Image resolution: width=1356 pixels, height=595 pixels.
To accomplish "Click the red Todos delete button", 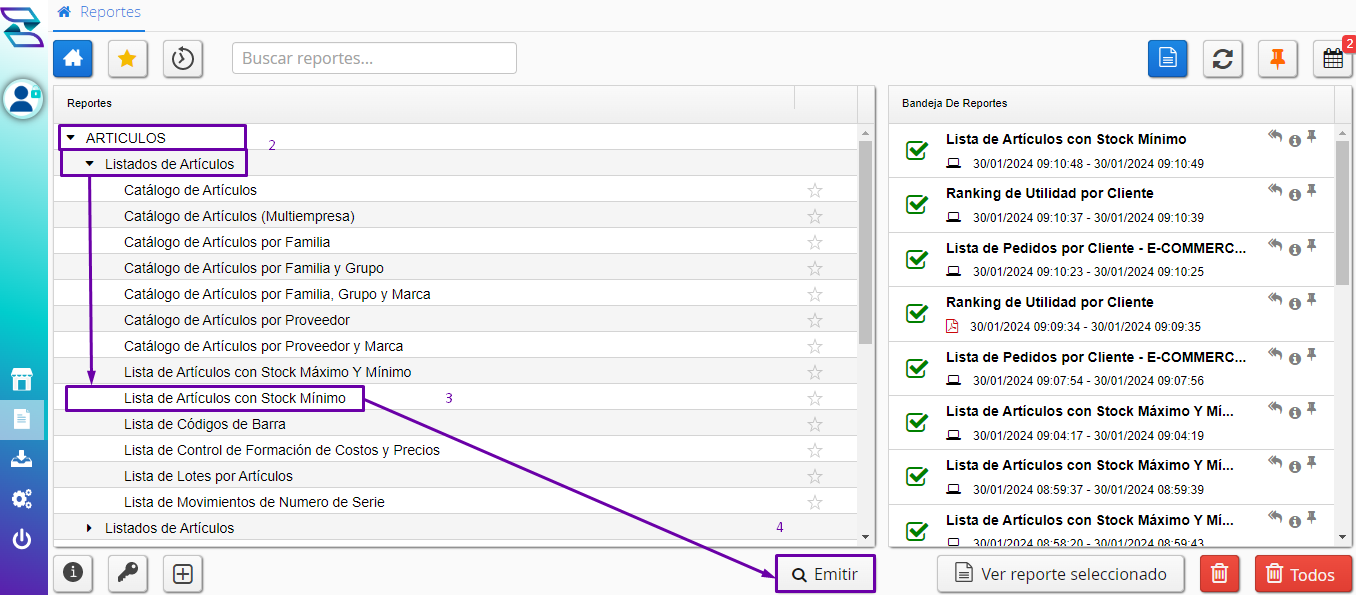I will 1303,574.
